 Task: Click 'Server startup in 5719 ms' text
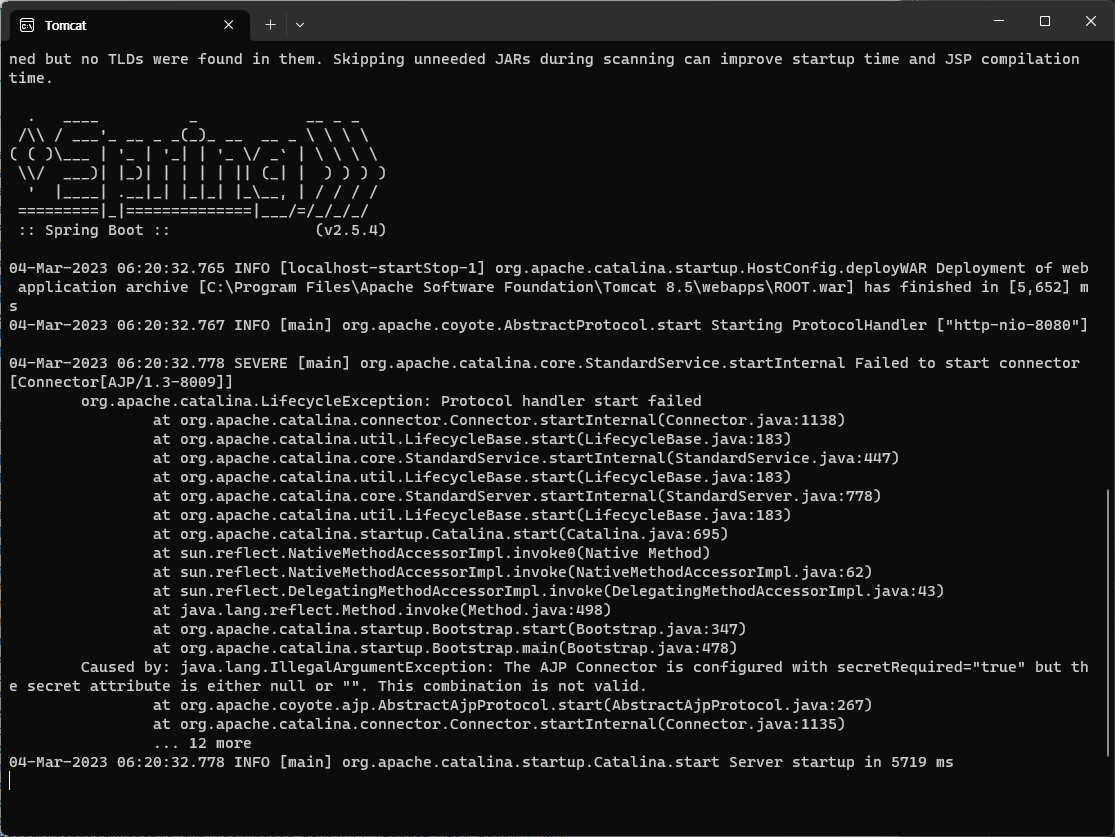coord(841,762)
